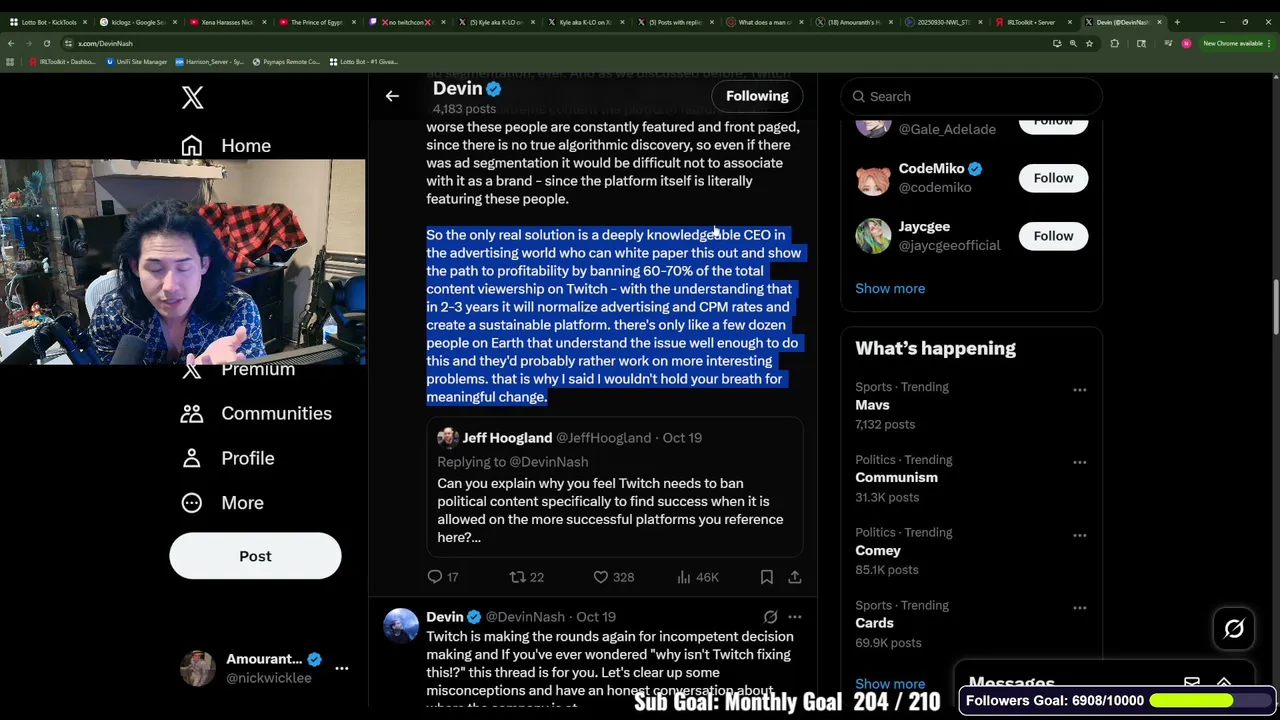Open more options for Comey trend
Screen dimensions: 1280x720
click(1079, 536)
